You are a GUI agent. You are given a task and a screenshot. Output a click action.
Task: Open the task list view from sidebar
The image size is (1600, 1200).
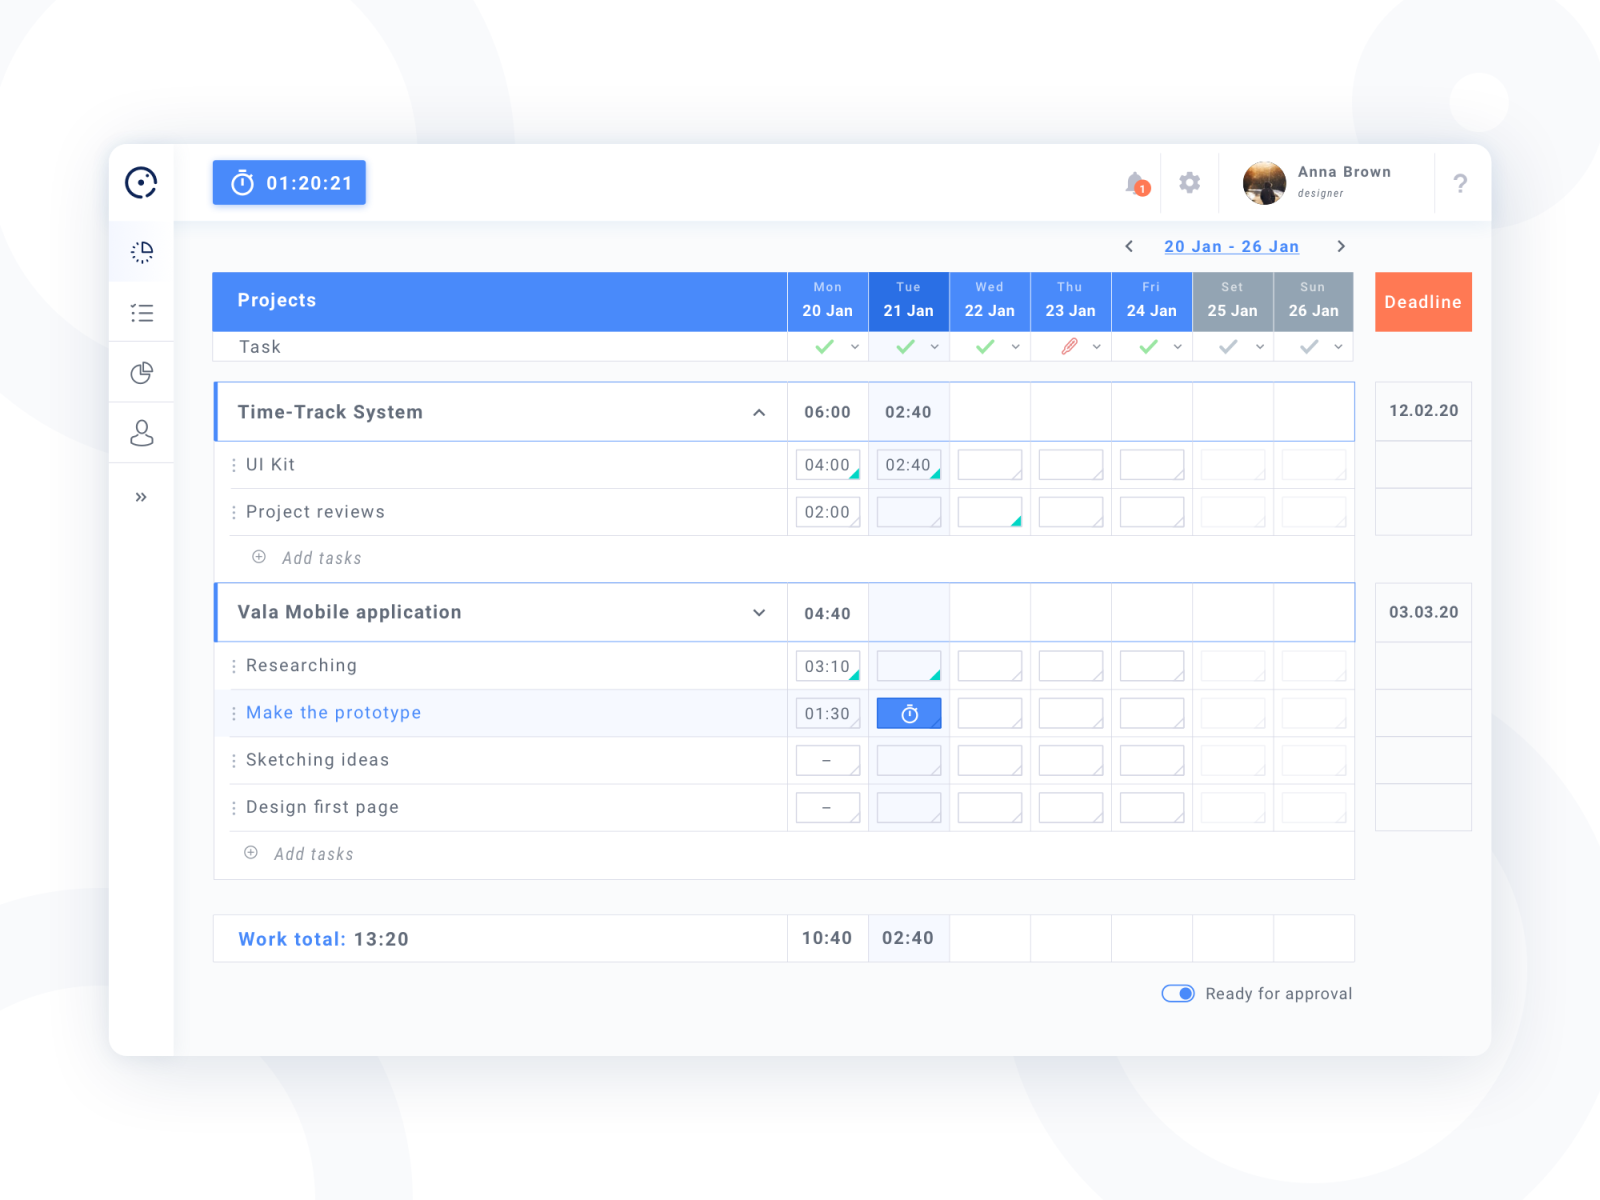point(141,312)
